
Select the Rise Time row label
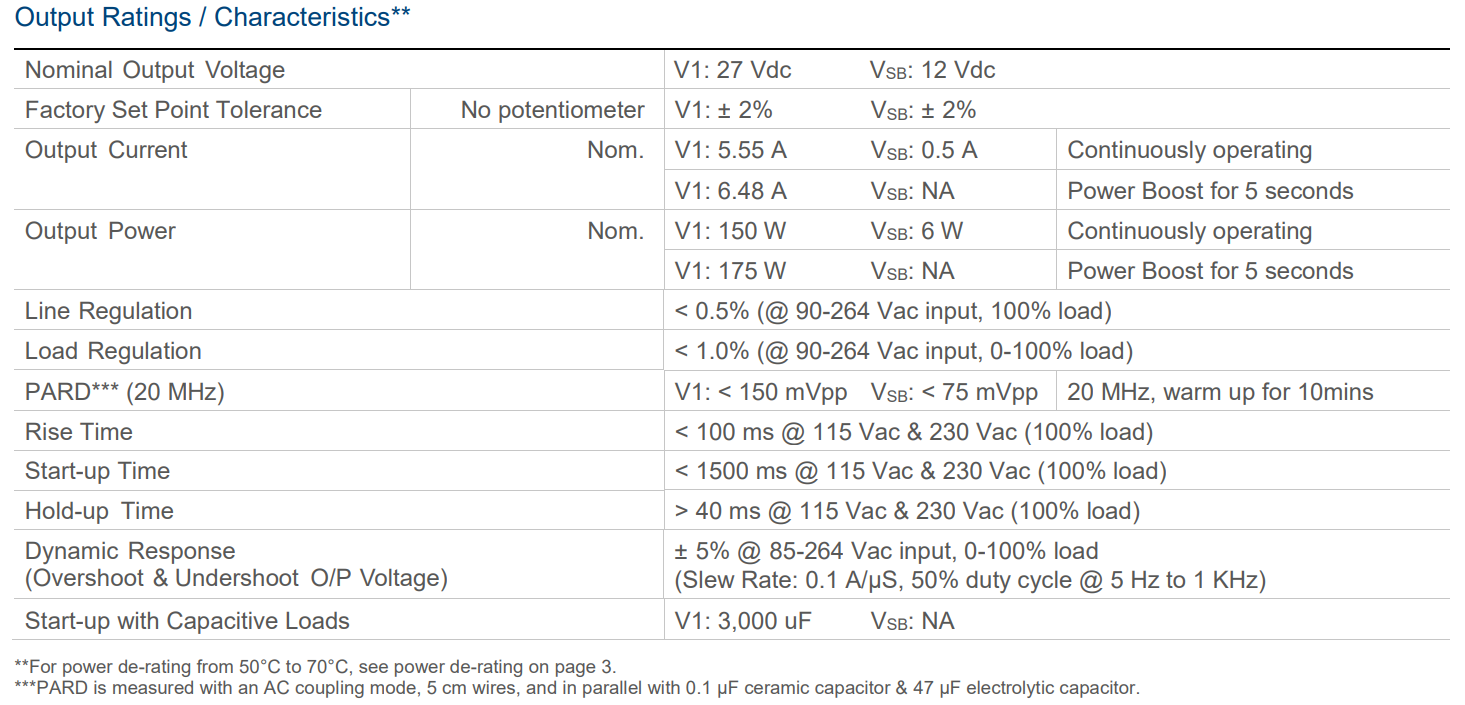coord(79,432)
